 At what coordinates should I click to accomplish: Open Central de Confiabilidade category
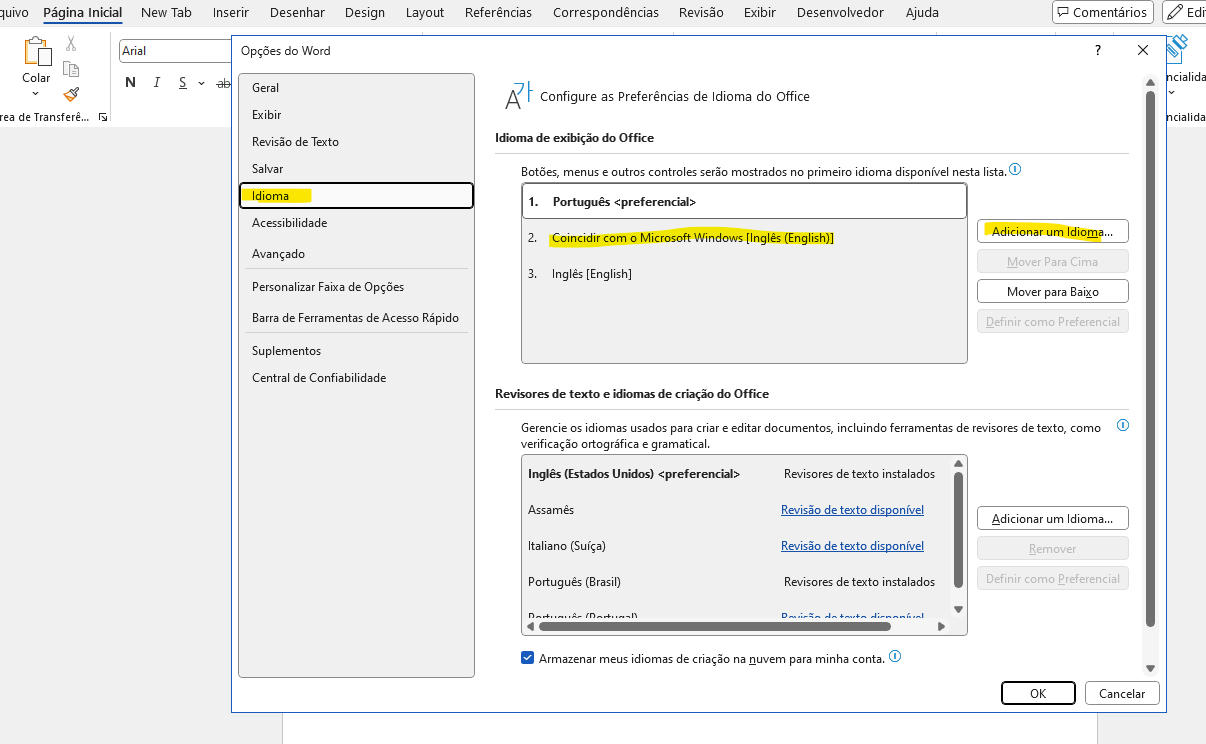(x=356, y=378)
